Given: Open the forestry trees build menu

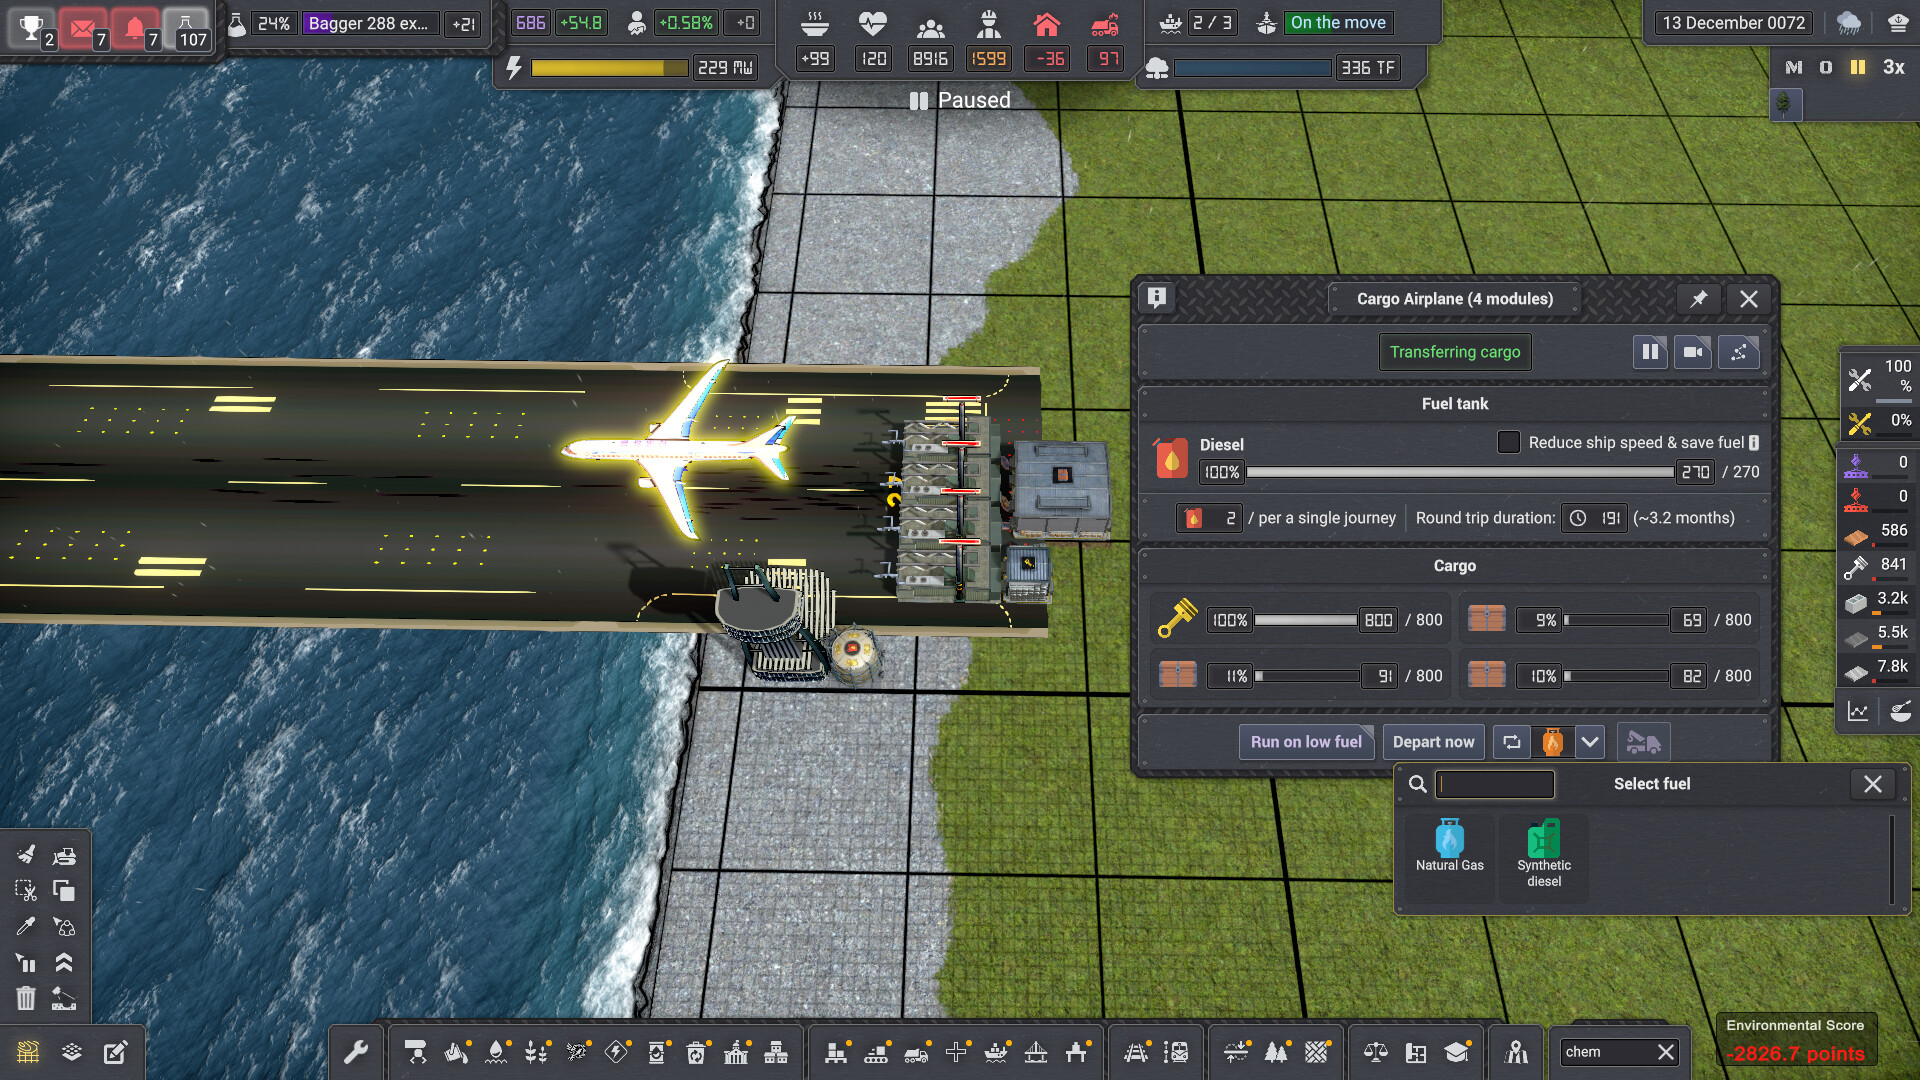Looking at the screenshot, I should pos(1276,1052).
